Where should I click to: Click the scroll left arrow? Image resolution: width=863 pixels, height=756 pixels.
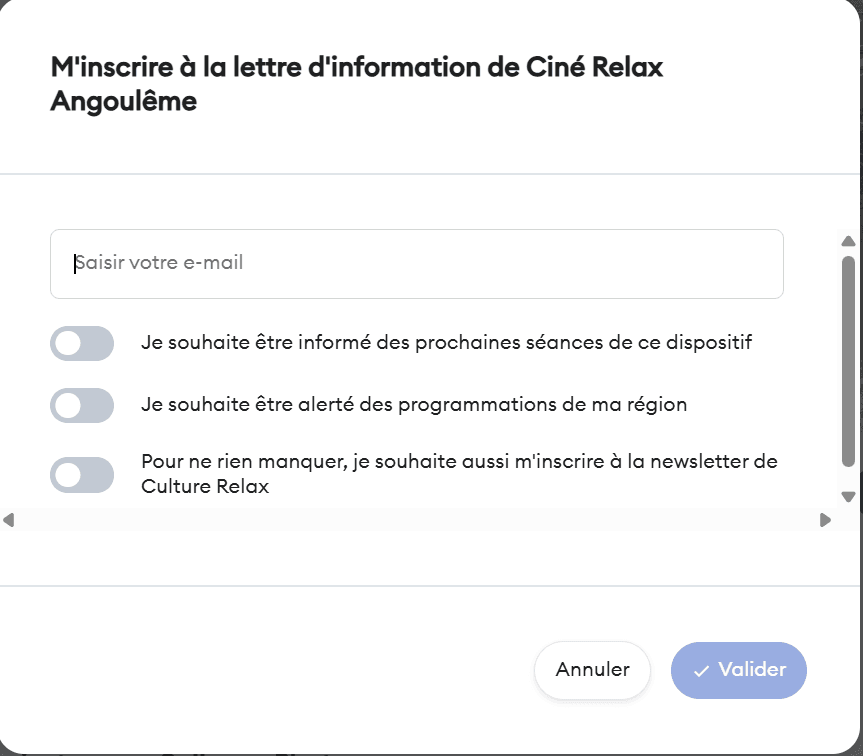pos(9,520)
